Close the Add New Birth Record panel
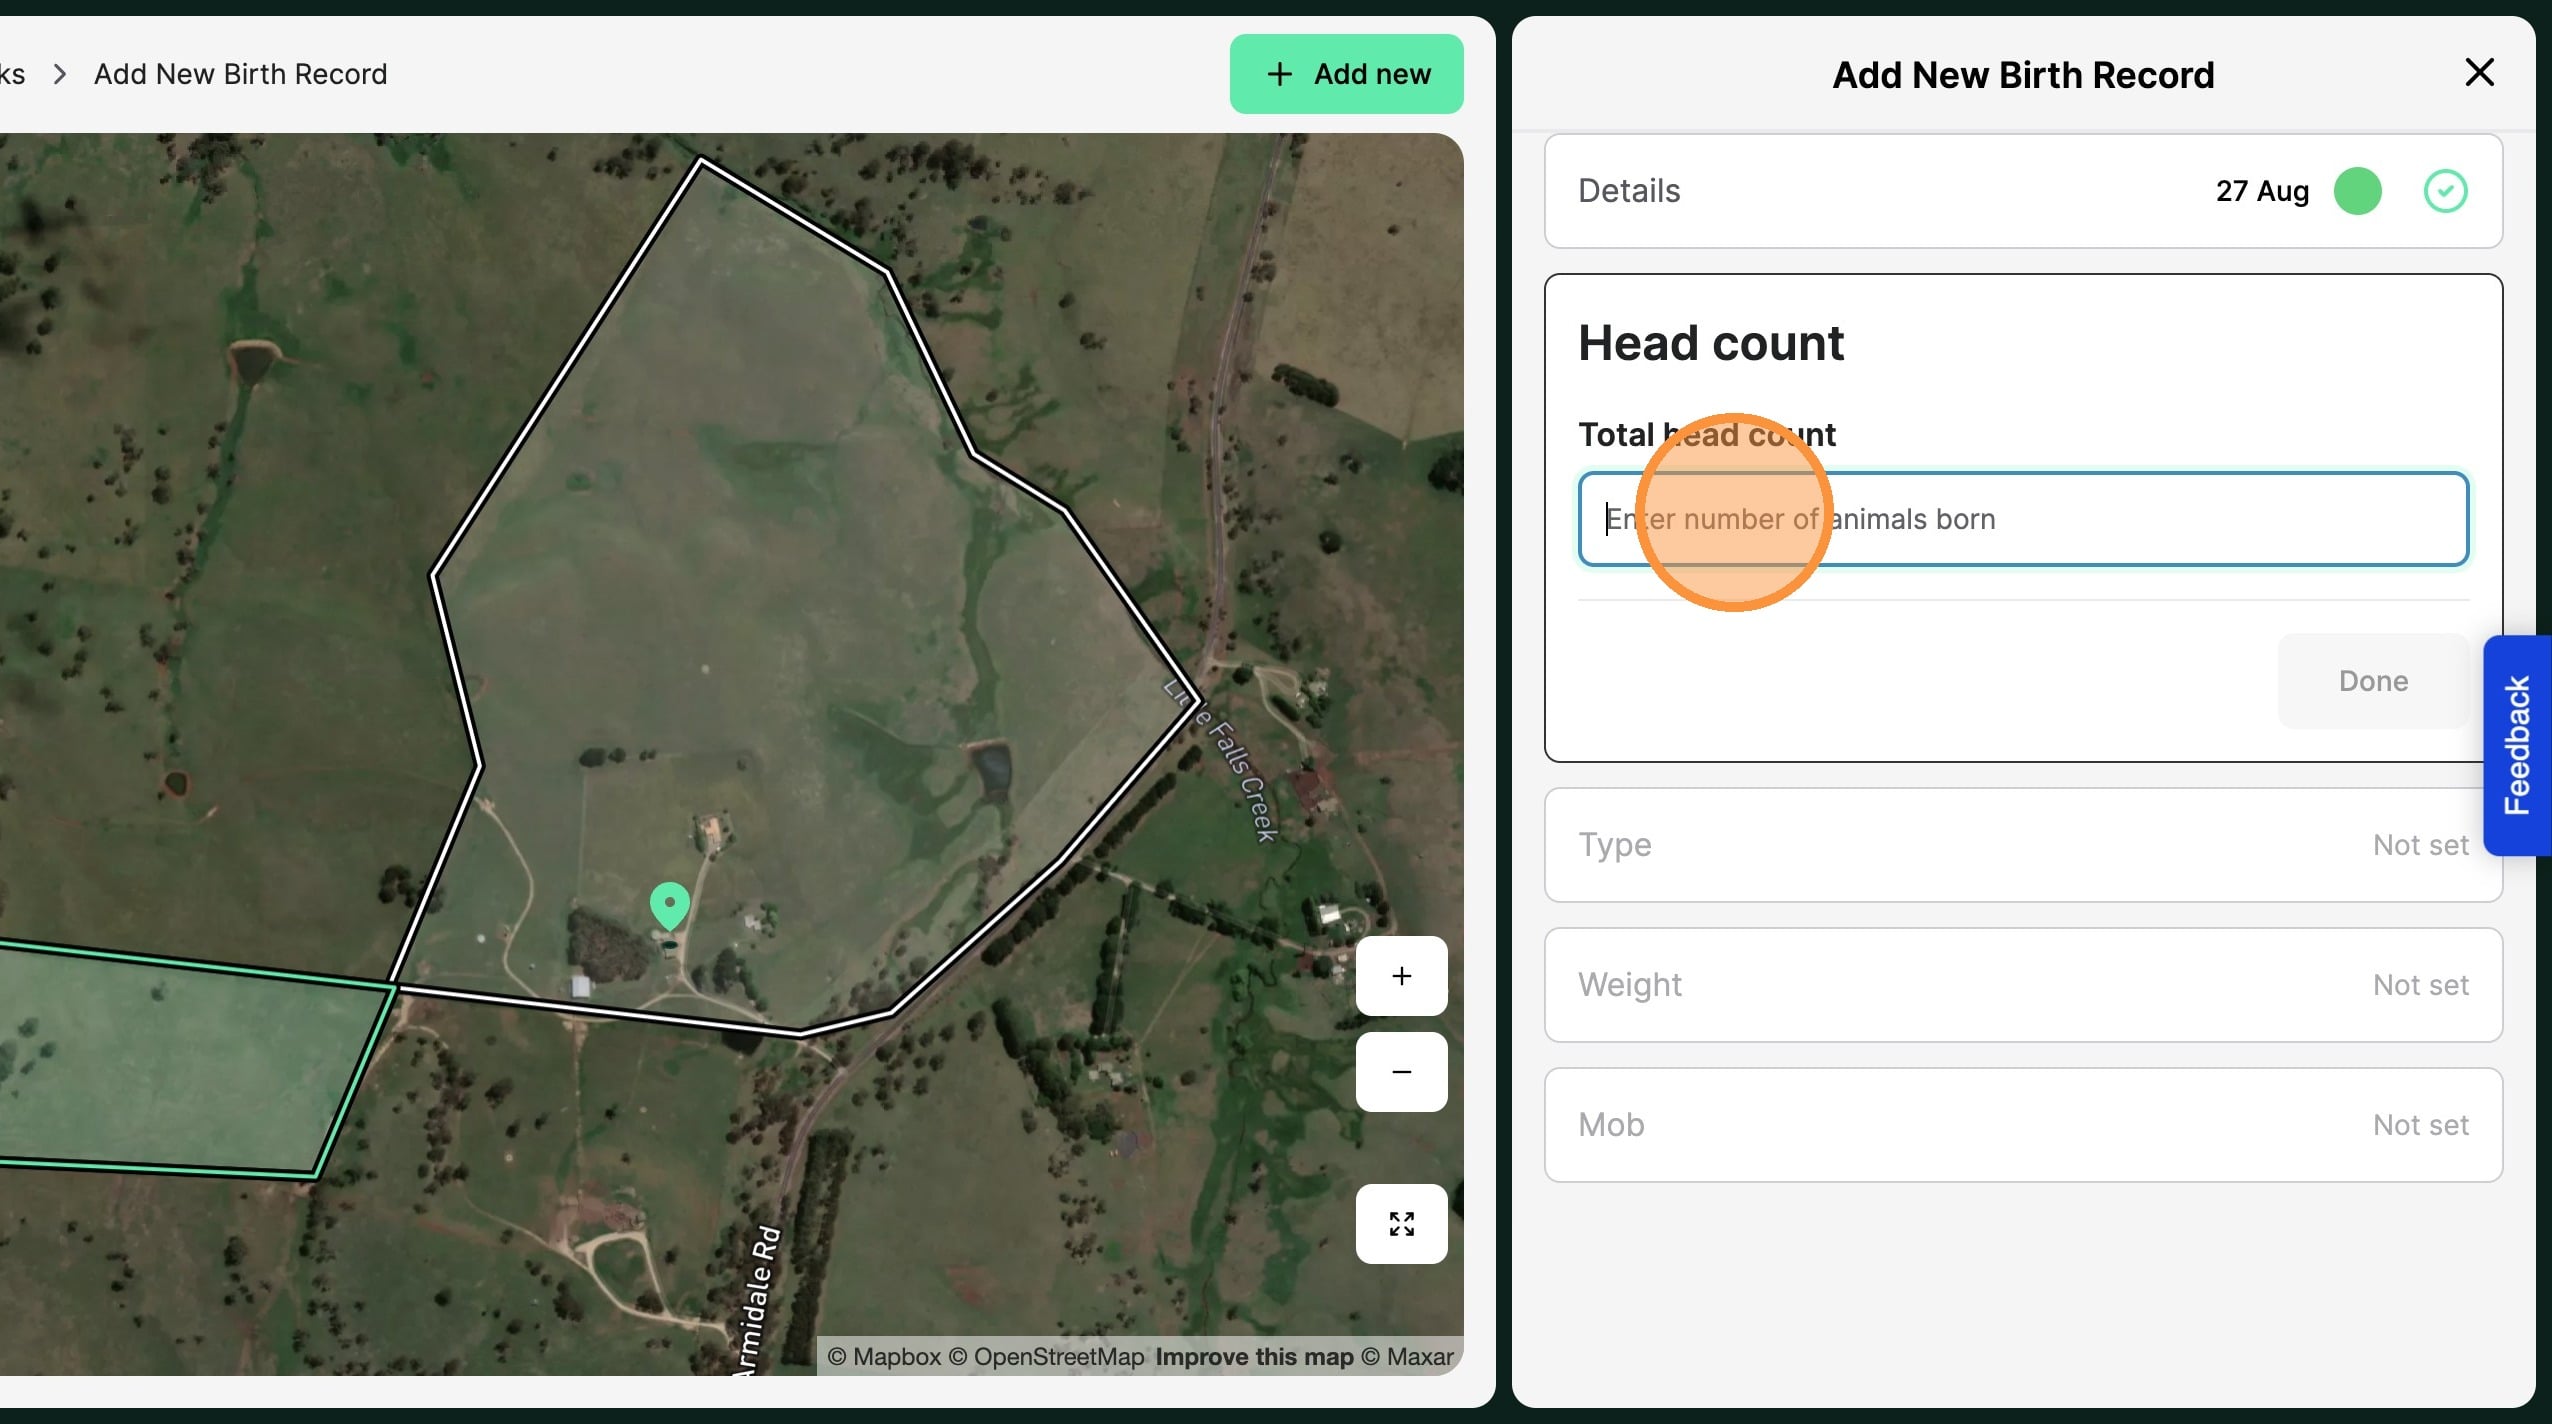 (2479, 73)
